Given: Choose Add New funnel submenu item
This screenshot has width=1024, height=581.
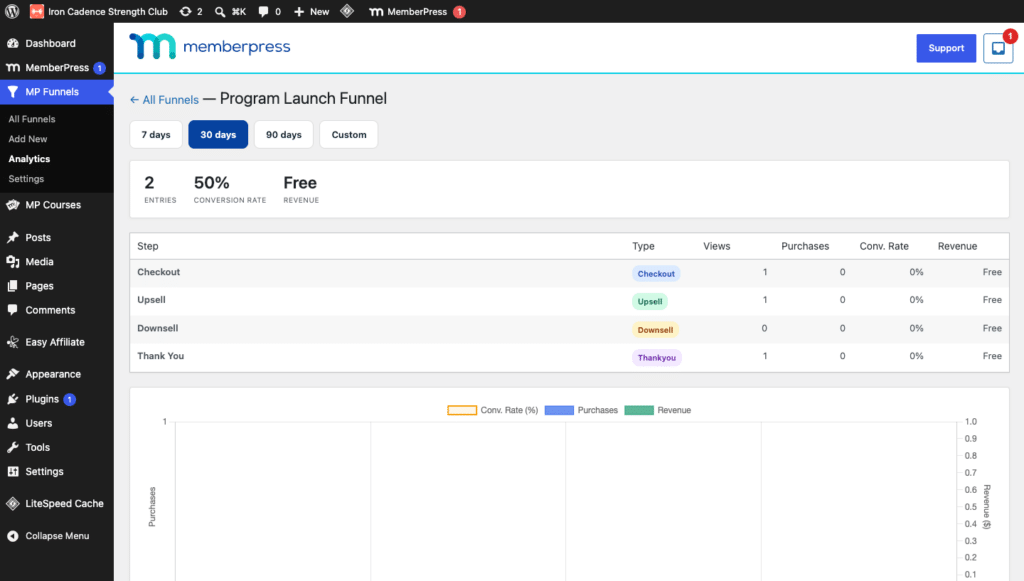Looking at the screenshot, I should click(x=28, y=139).
